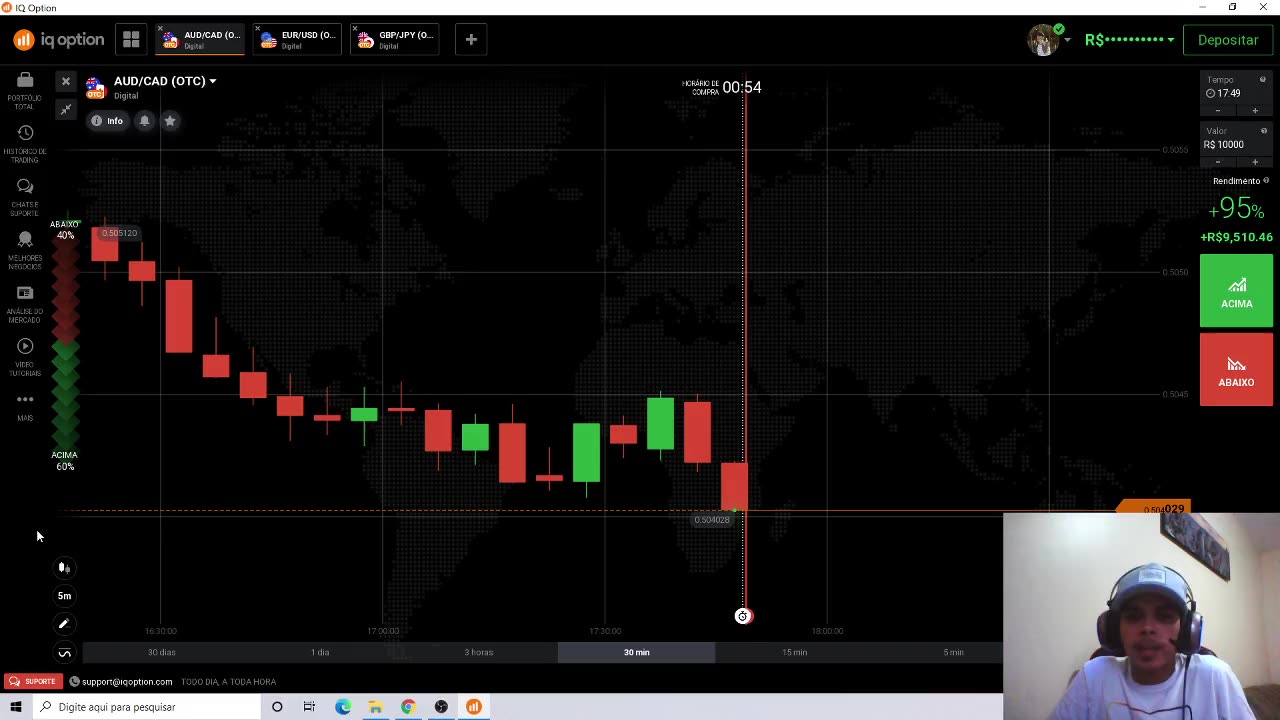The image size is (1280, 720).
Task: Click the red Suporte button
Action: coord(32,682)
